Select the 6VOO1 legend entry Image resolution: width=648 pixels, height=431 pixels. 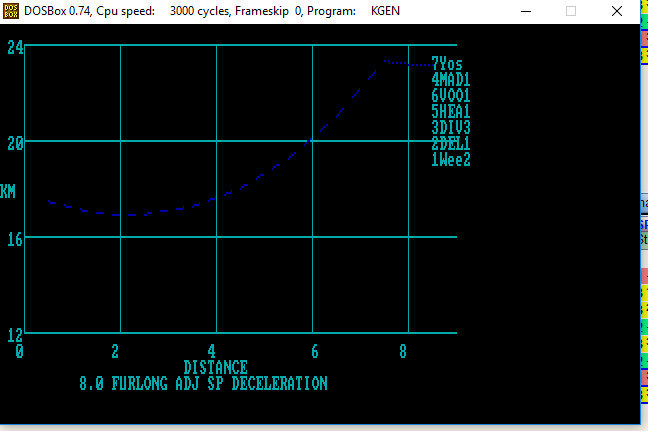click(450, 96)
